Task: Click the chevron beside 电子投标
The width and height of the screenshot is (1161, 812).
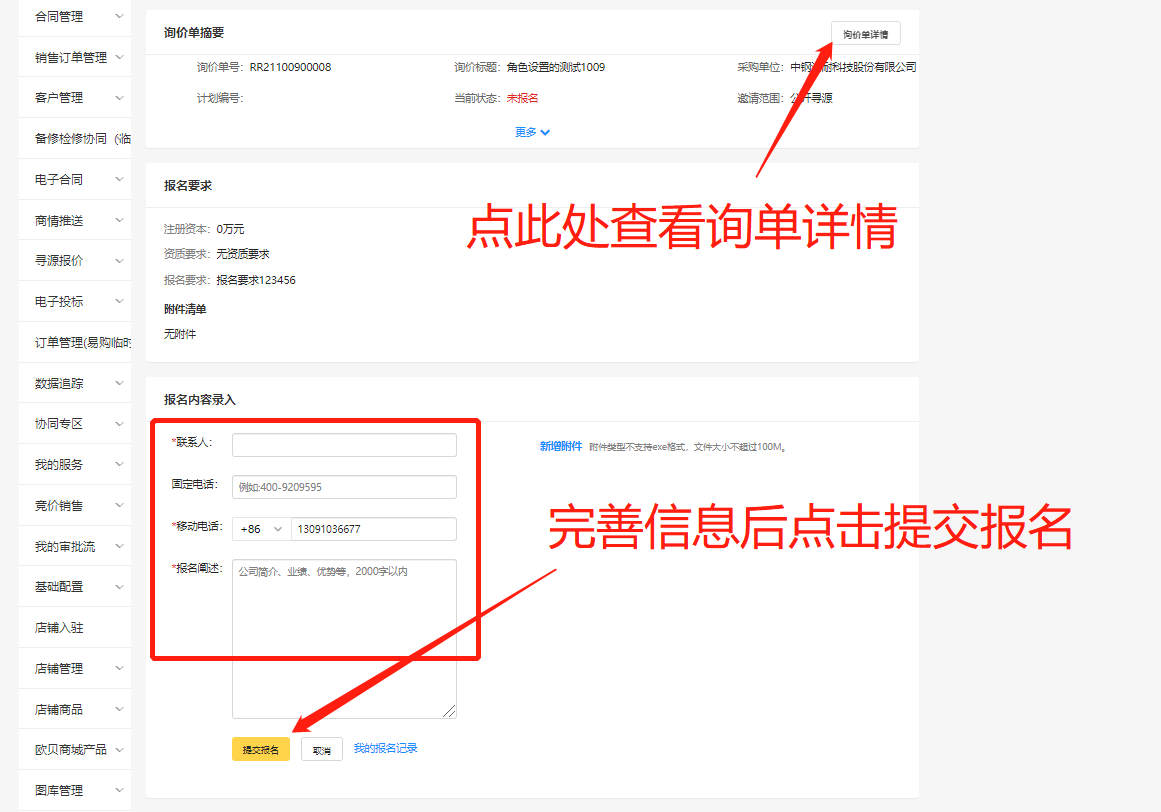Action: tap(119, 302)
